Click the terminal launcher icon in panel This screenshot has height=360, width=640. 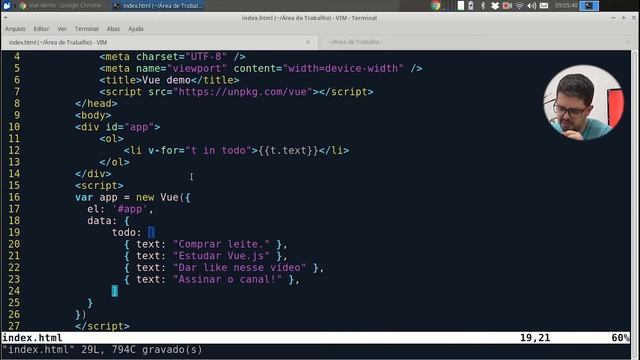[x=589, y=6]
